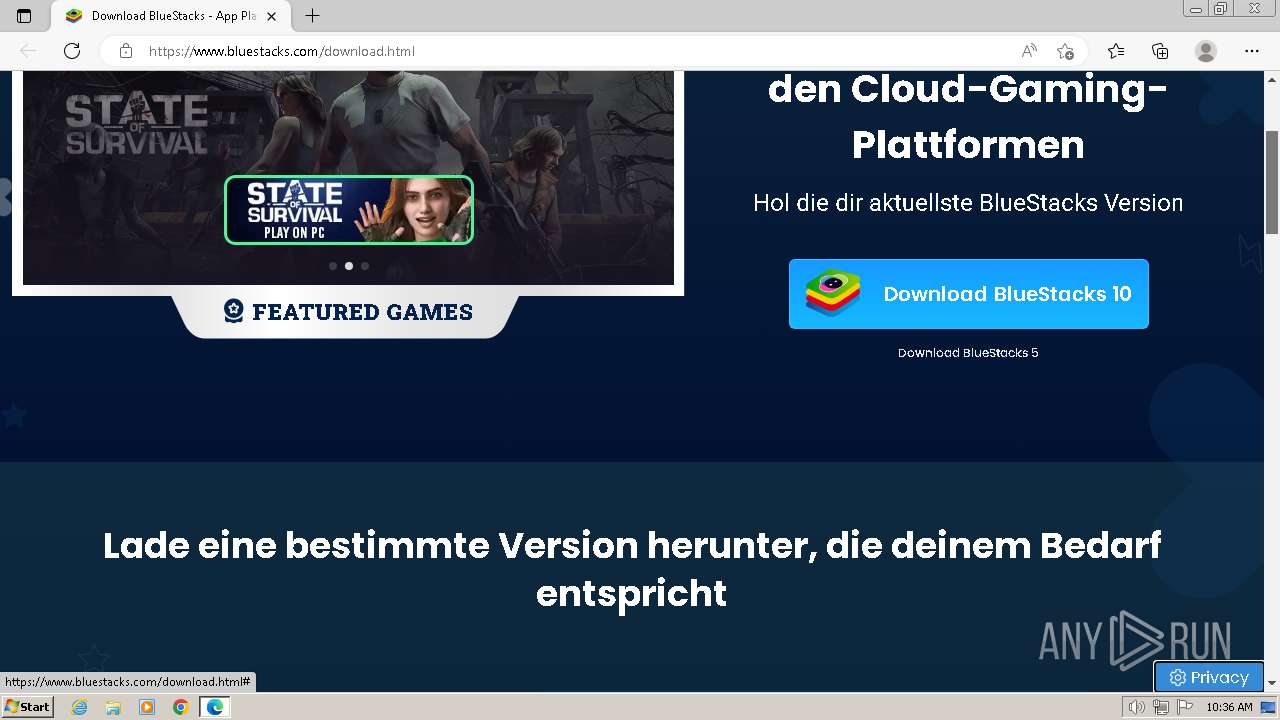Click the Download BlueStacks 10 button
Viewport: 1280px width, 720px height.
pyautogui.click(x=968, y=294)
